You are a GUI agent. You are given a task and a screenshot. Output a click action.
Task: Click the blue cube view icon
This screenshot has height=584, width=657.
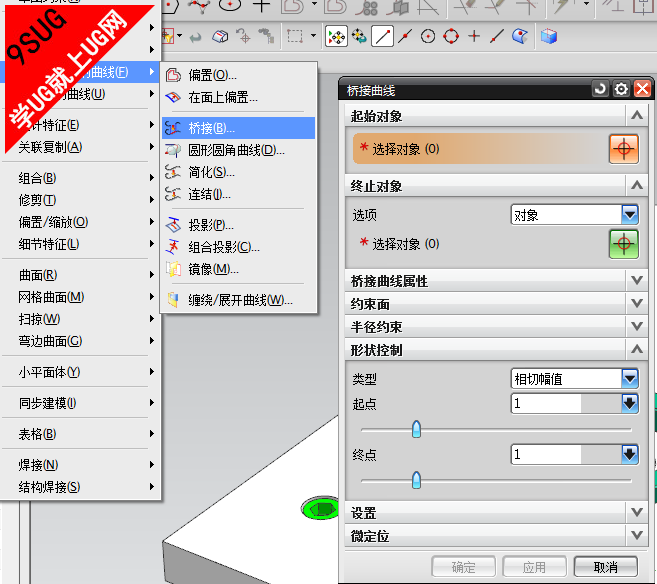click(548, 36)
